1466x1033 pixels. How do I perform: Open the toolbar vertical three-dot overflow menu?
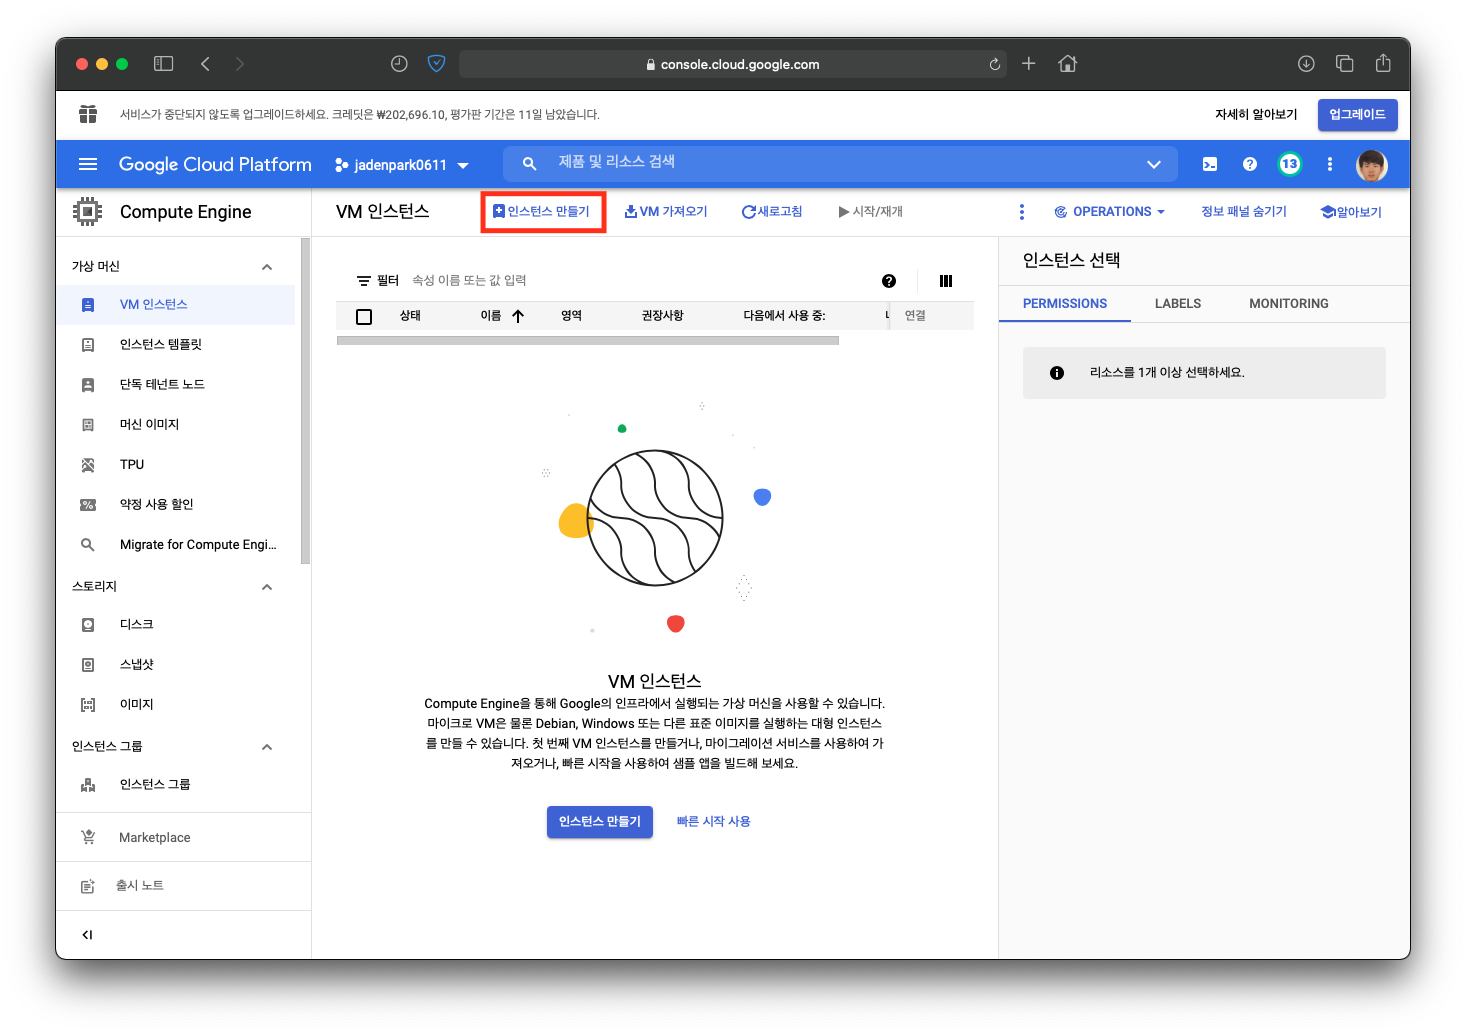pos(1022,212)
